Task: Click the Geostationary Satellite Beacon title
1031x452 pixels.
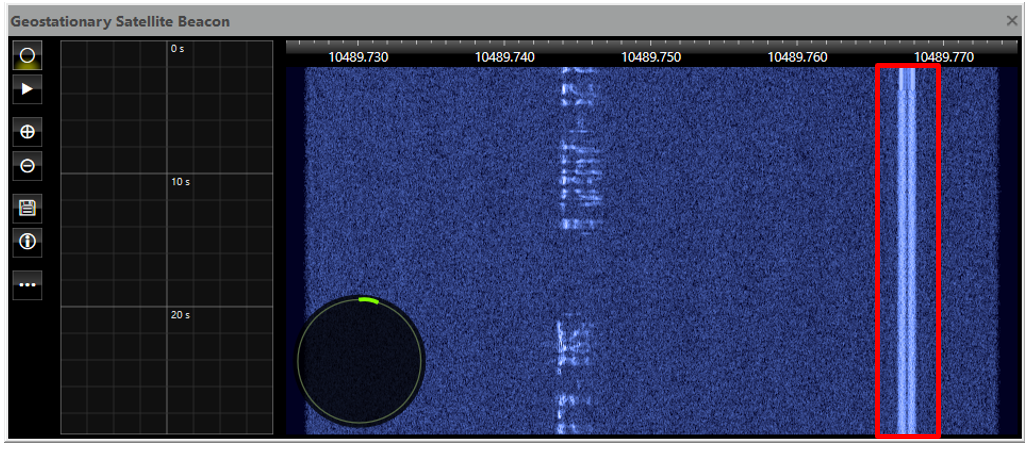Action: click(x=120, y=21)
